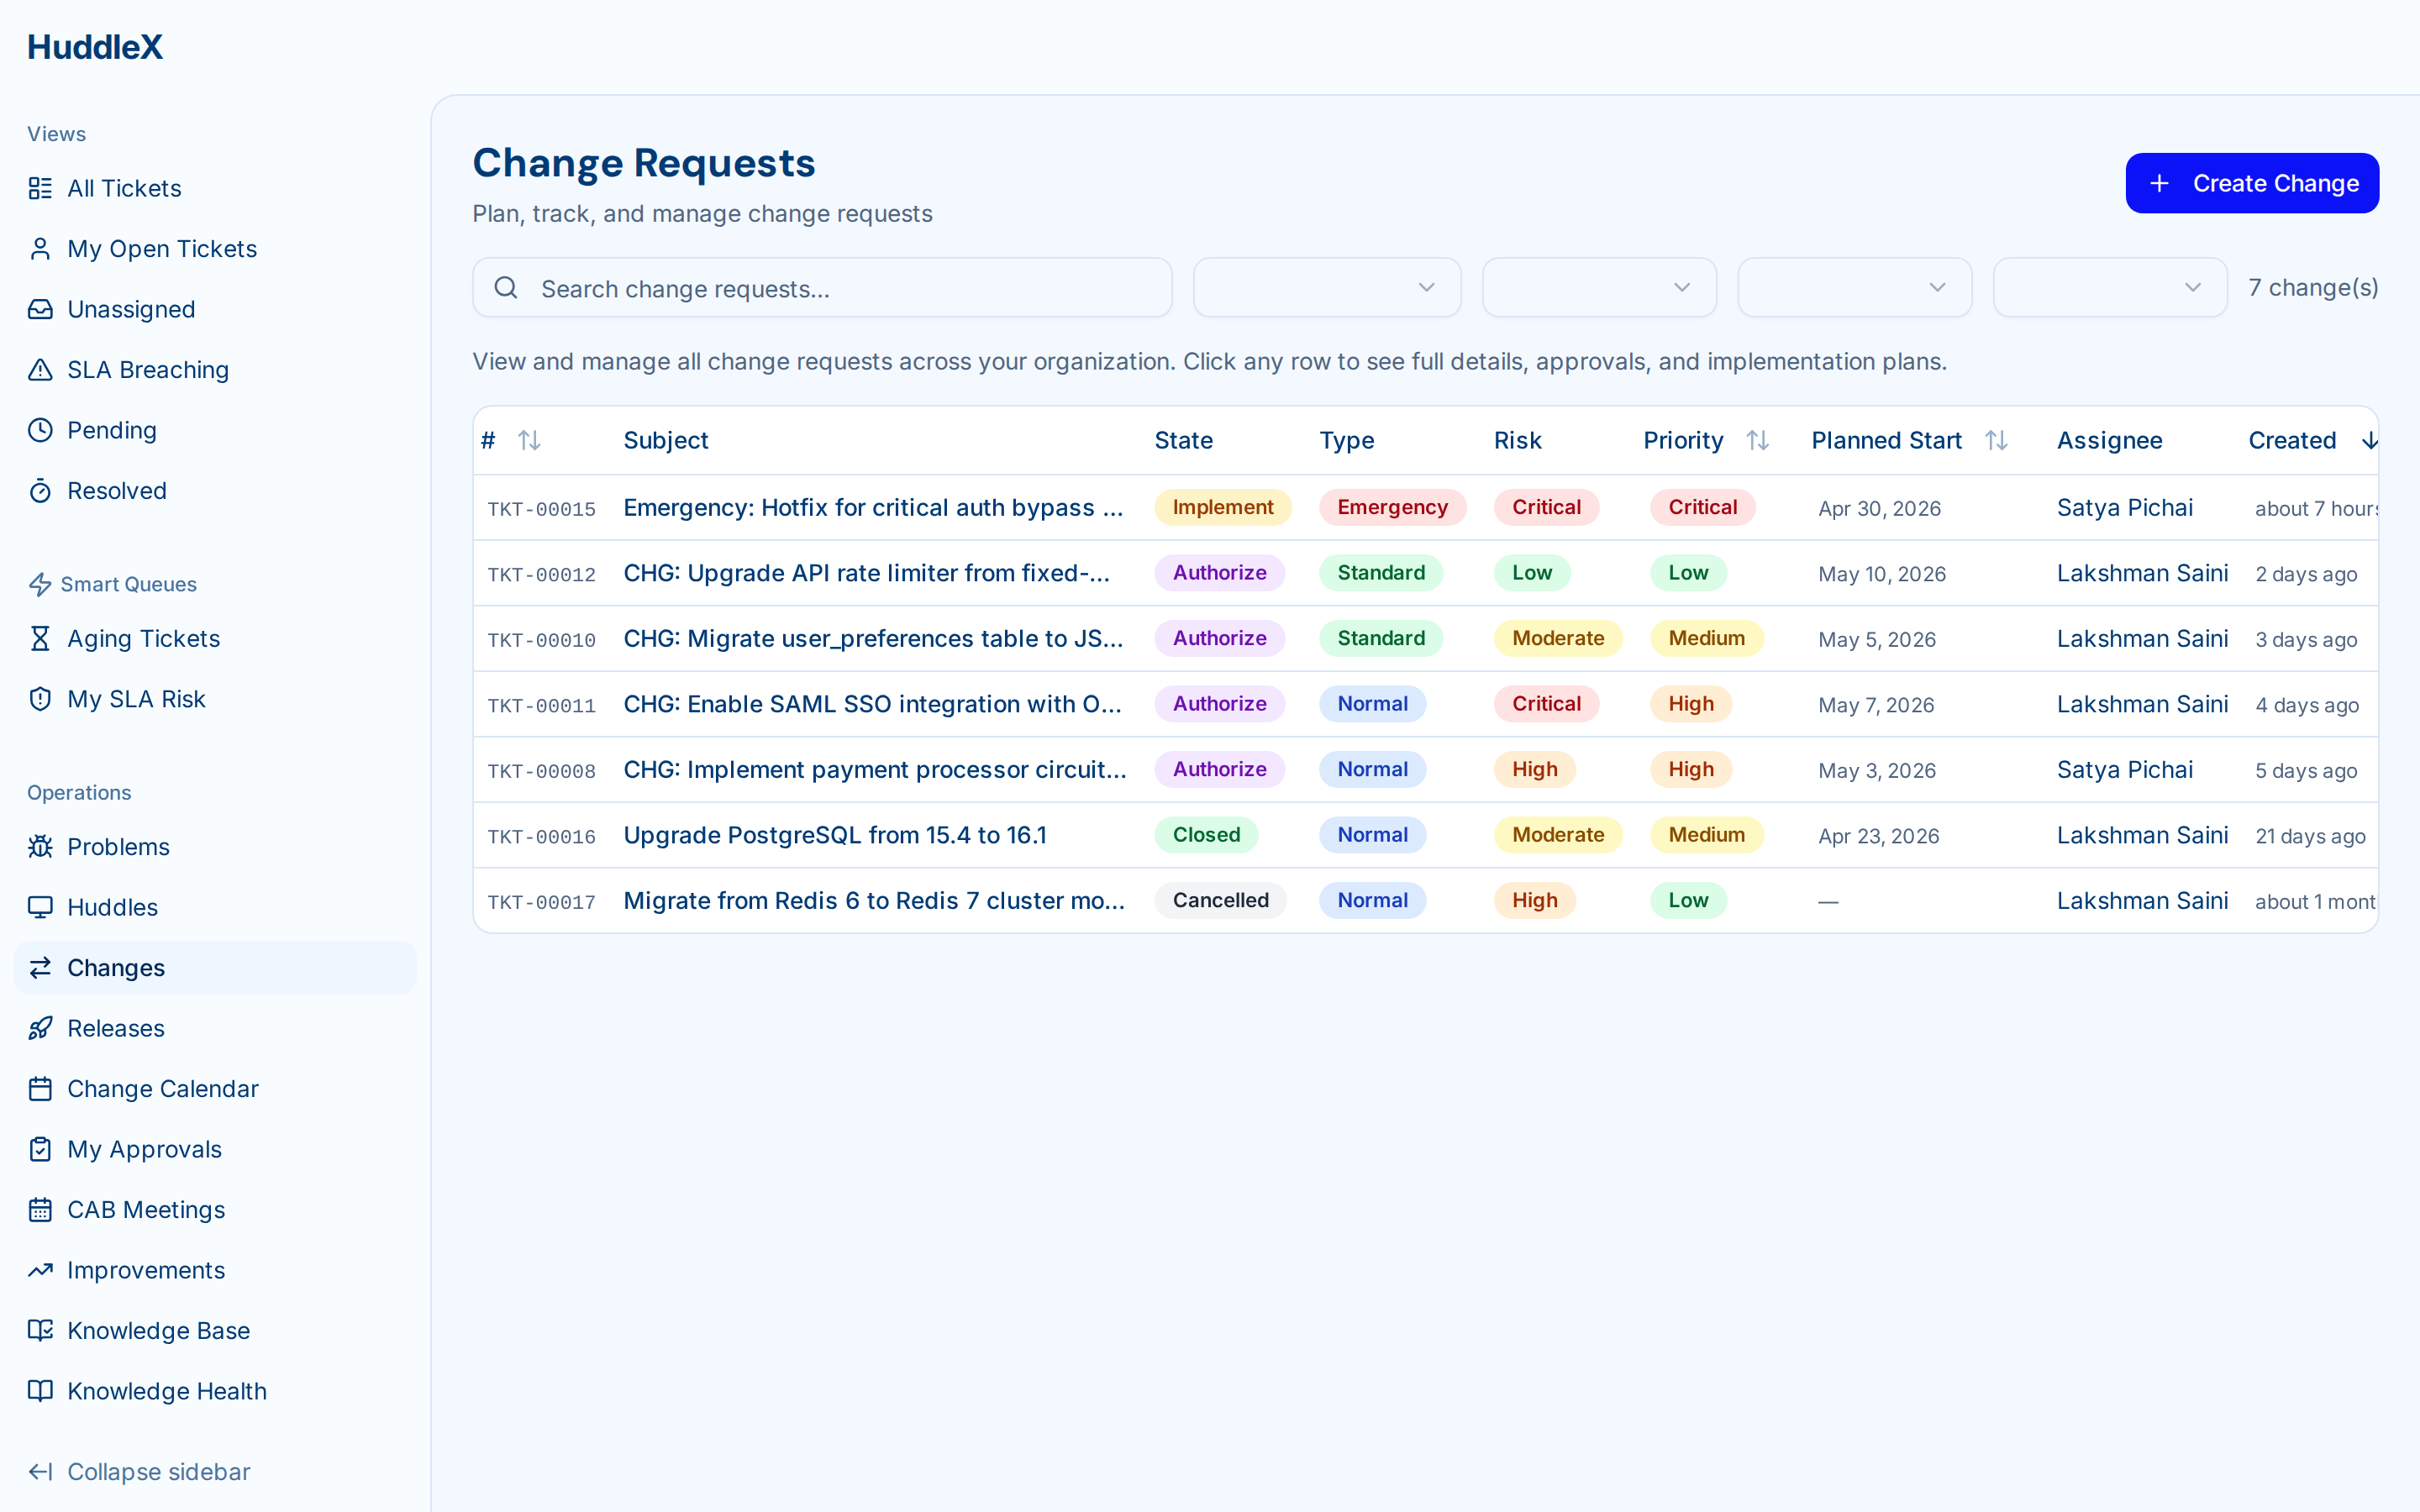
Task: Open My Open Tickets view
Action: pos(214,249)
